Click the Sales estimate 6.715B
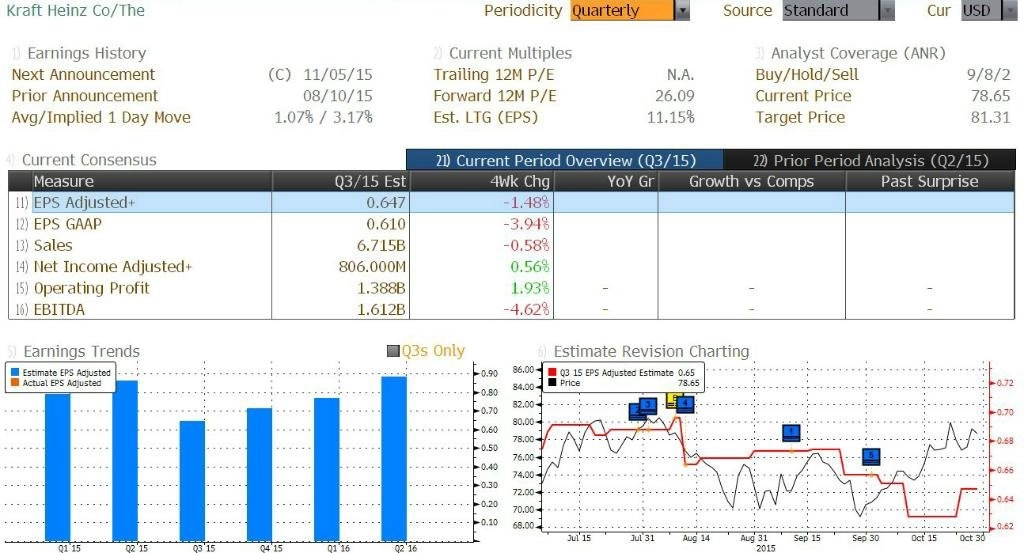 point(381,245)
